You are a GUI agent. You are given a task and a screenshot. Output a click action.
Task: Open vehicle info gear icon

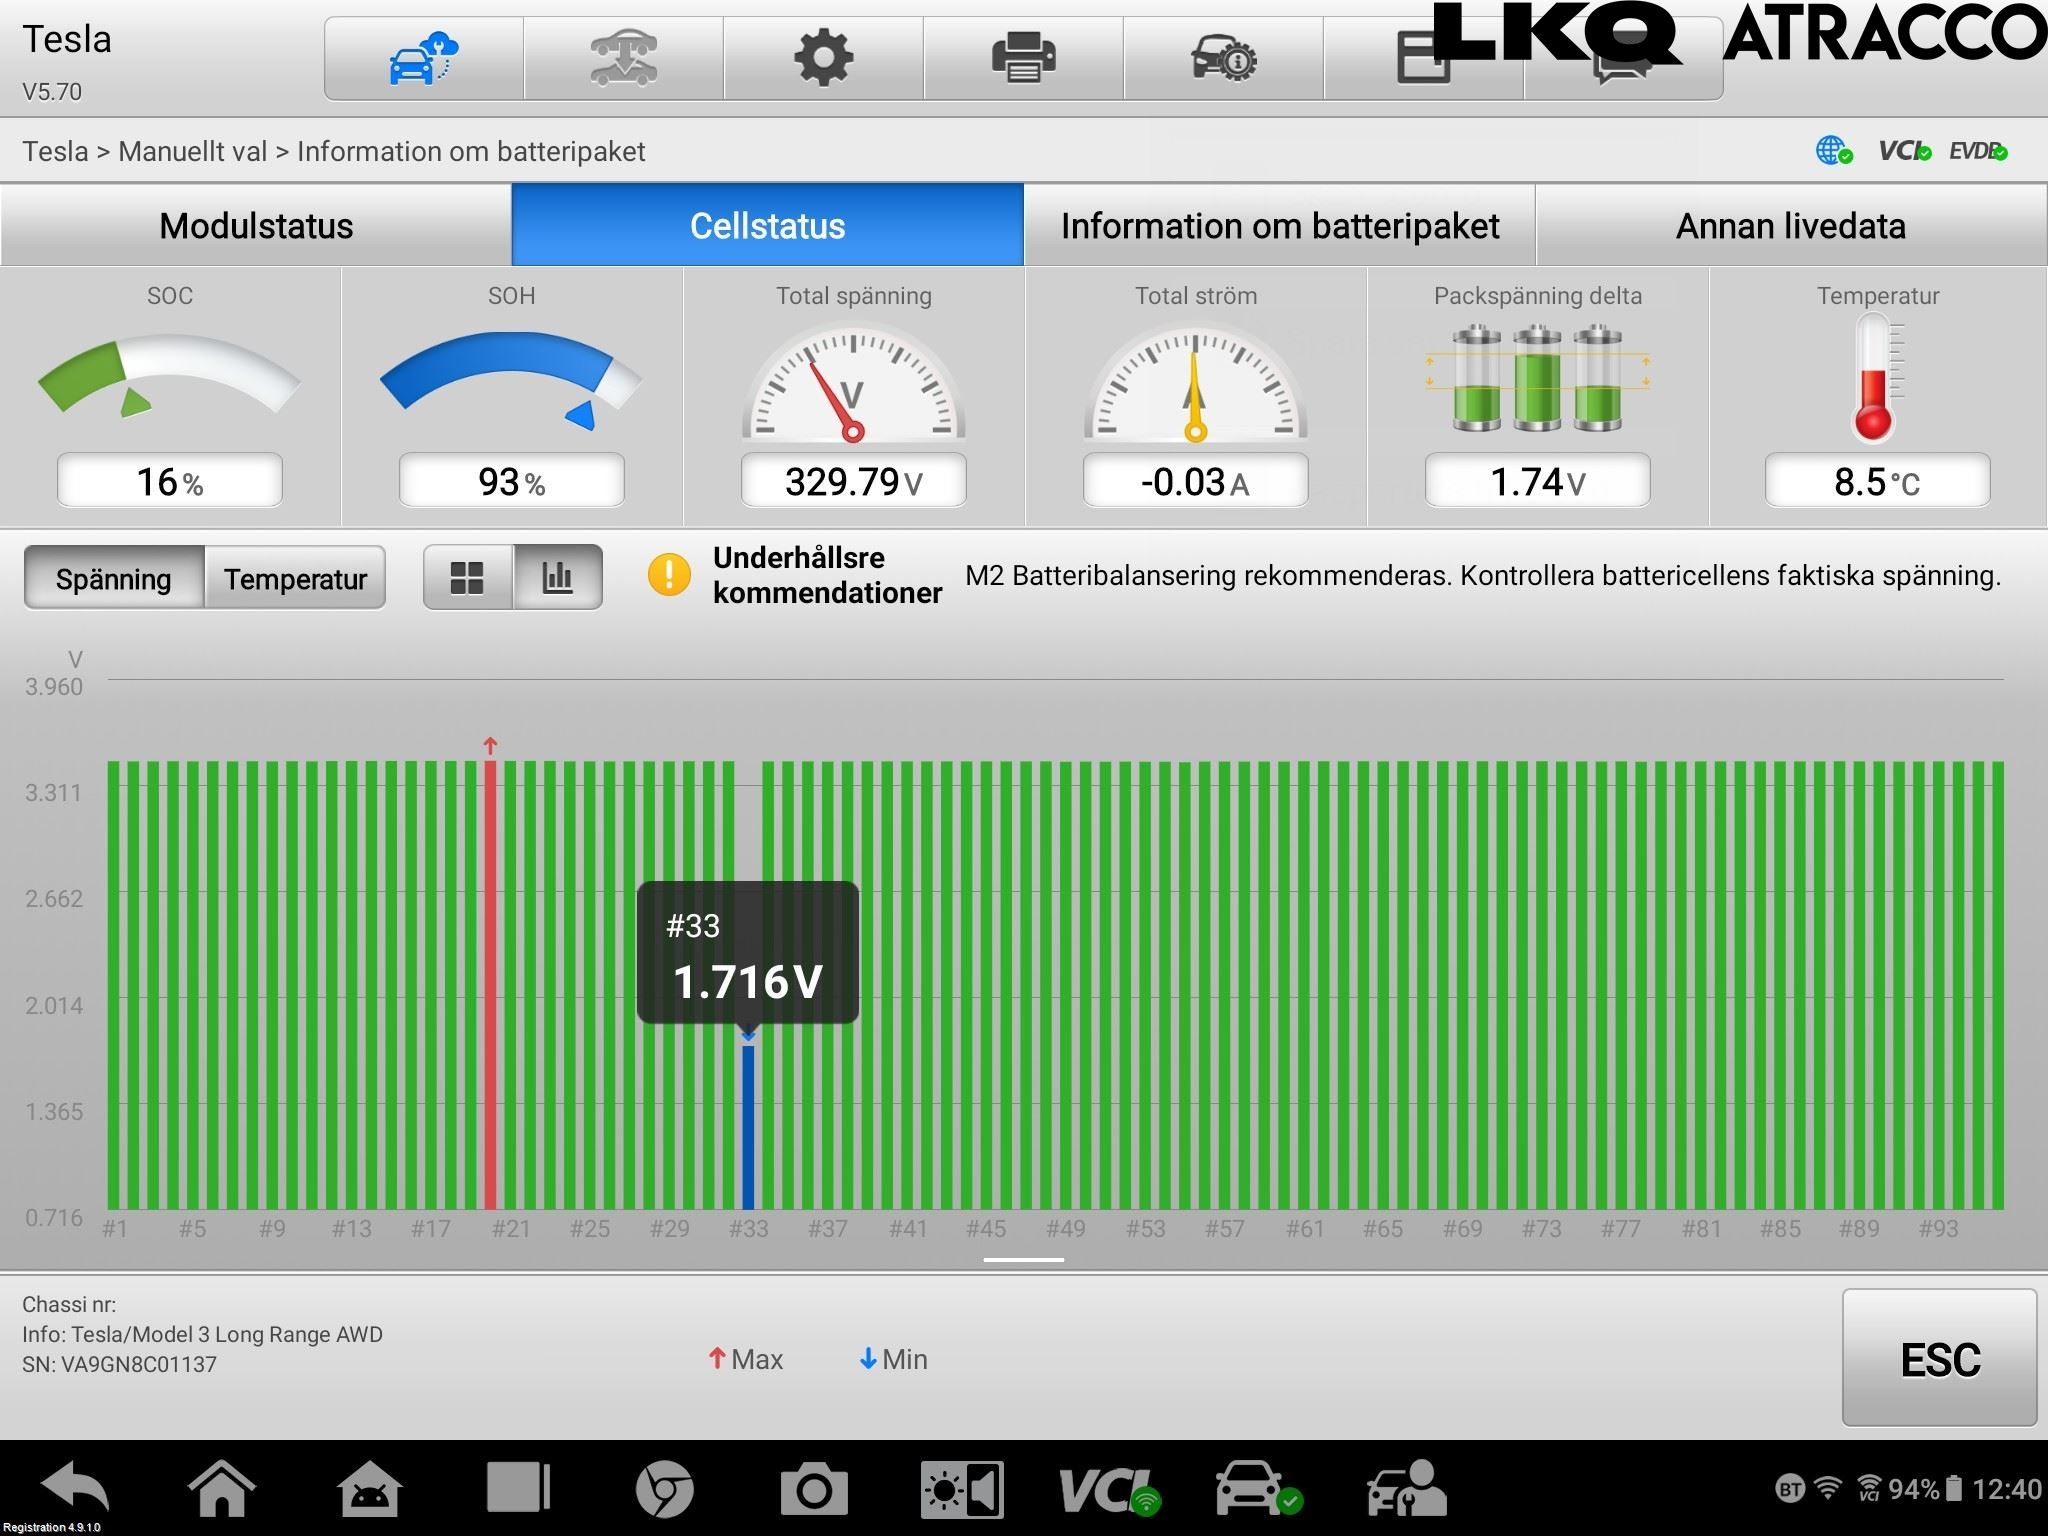click(x=1223, y=58)
